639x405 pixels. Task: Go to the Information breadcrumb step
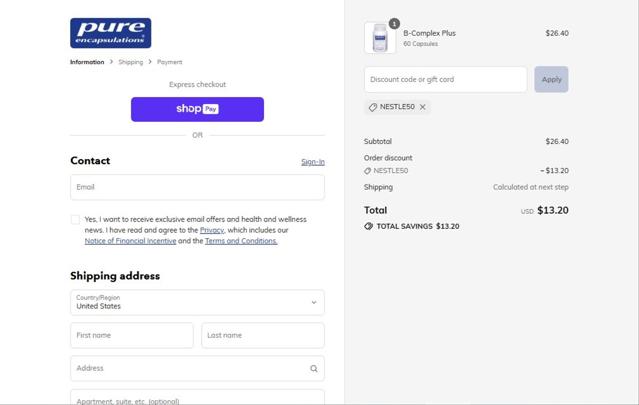(87, 62)
